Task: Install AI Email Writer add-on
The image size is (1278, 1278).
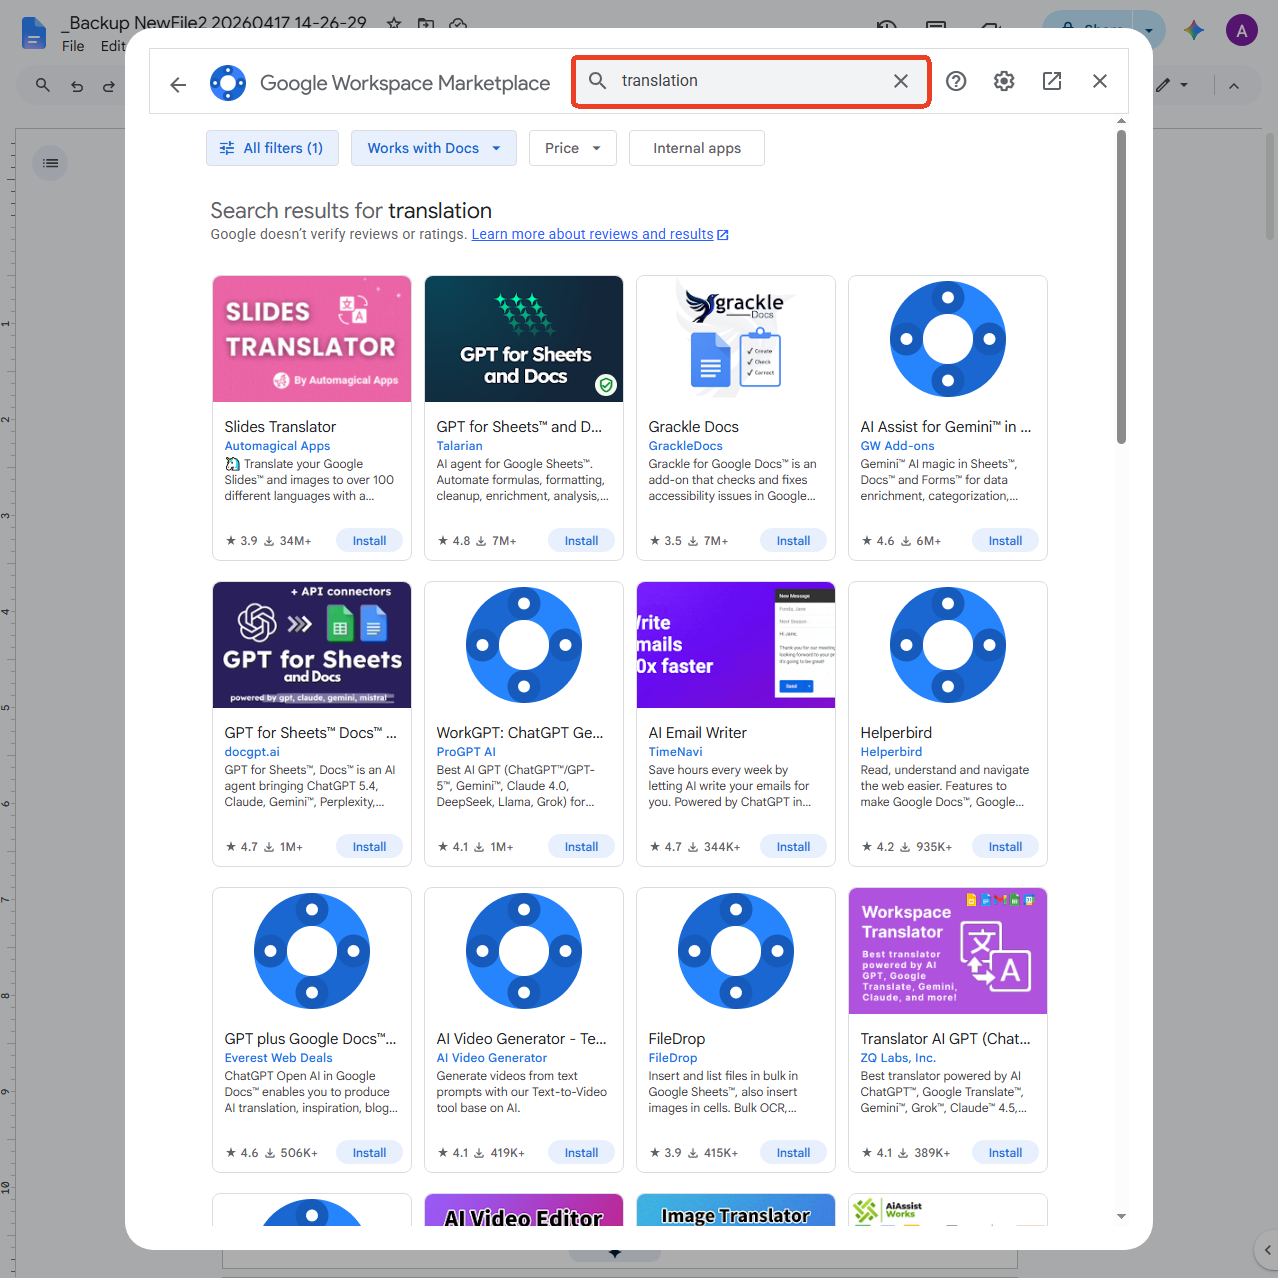Action: pos(793,847)
